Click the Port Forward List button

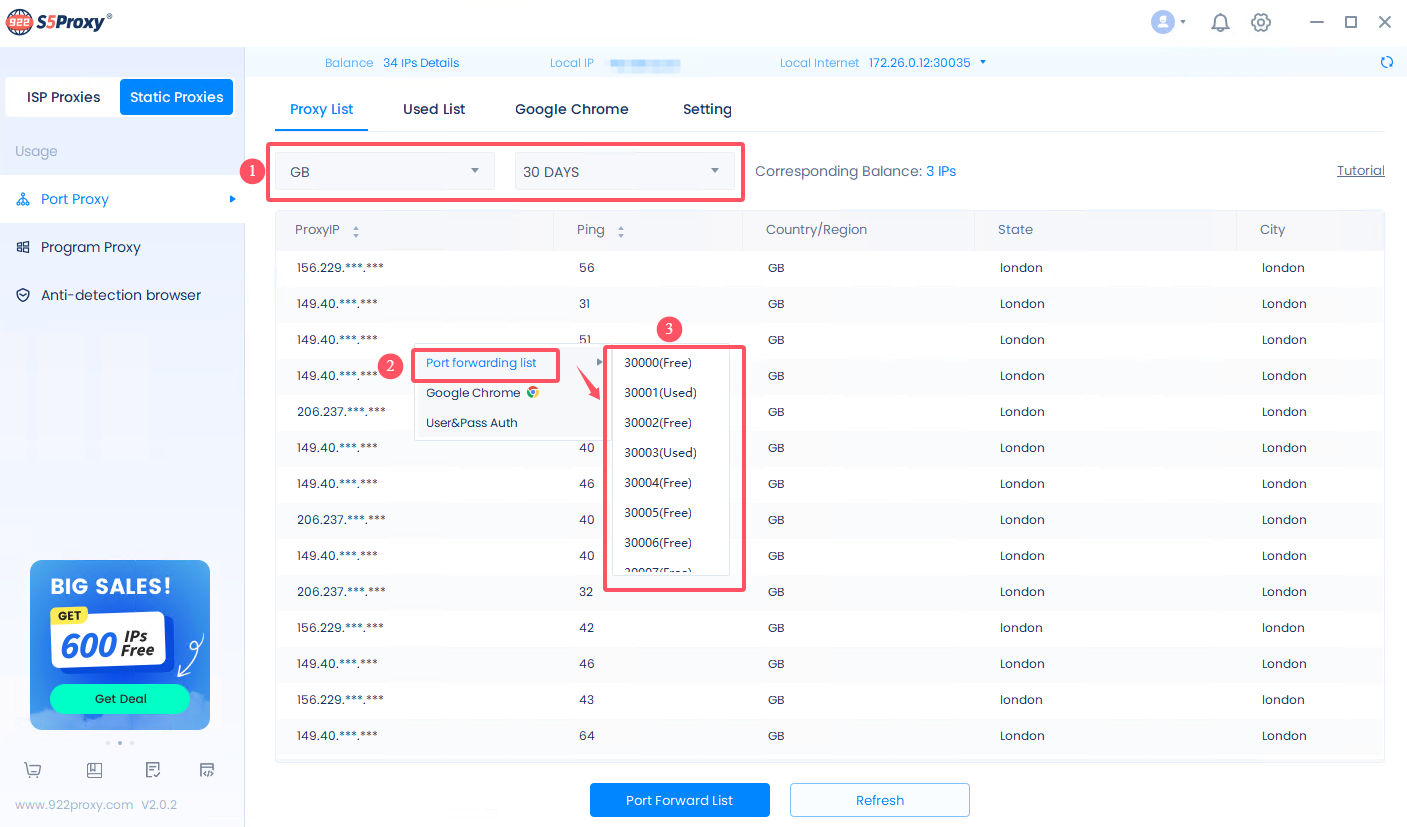[x=679, y=800]
